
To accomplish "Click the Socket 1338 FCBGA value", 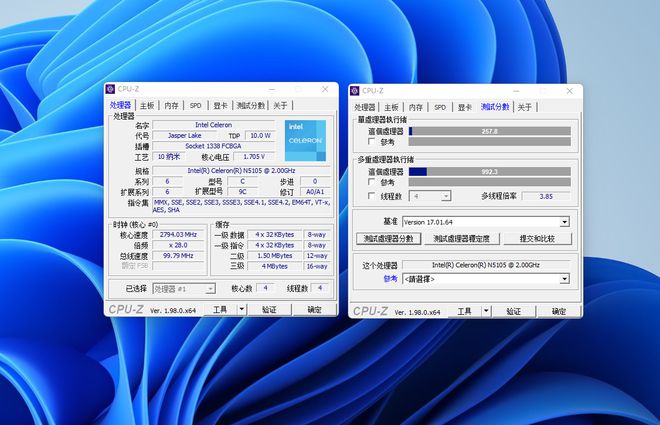I will pyautogui.click(x=213, y=146).
